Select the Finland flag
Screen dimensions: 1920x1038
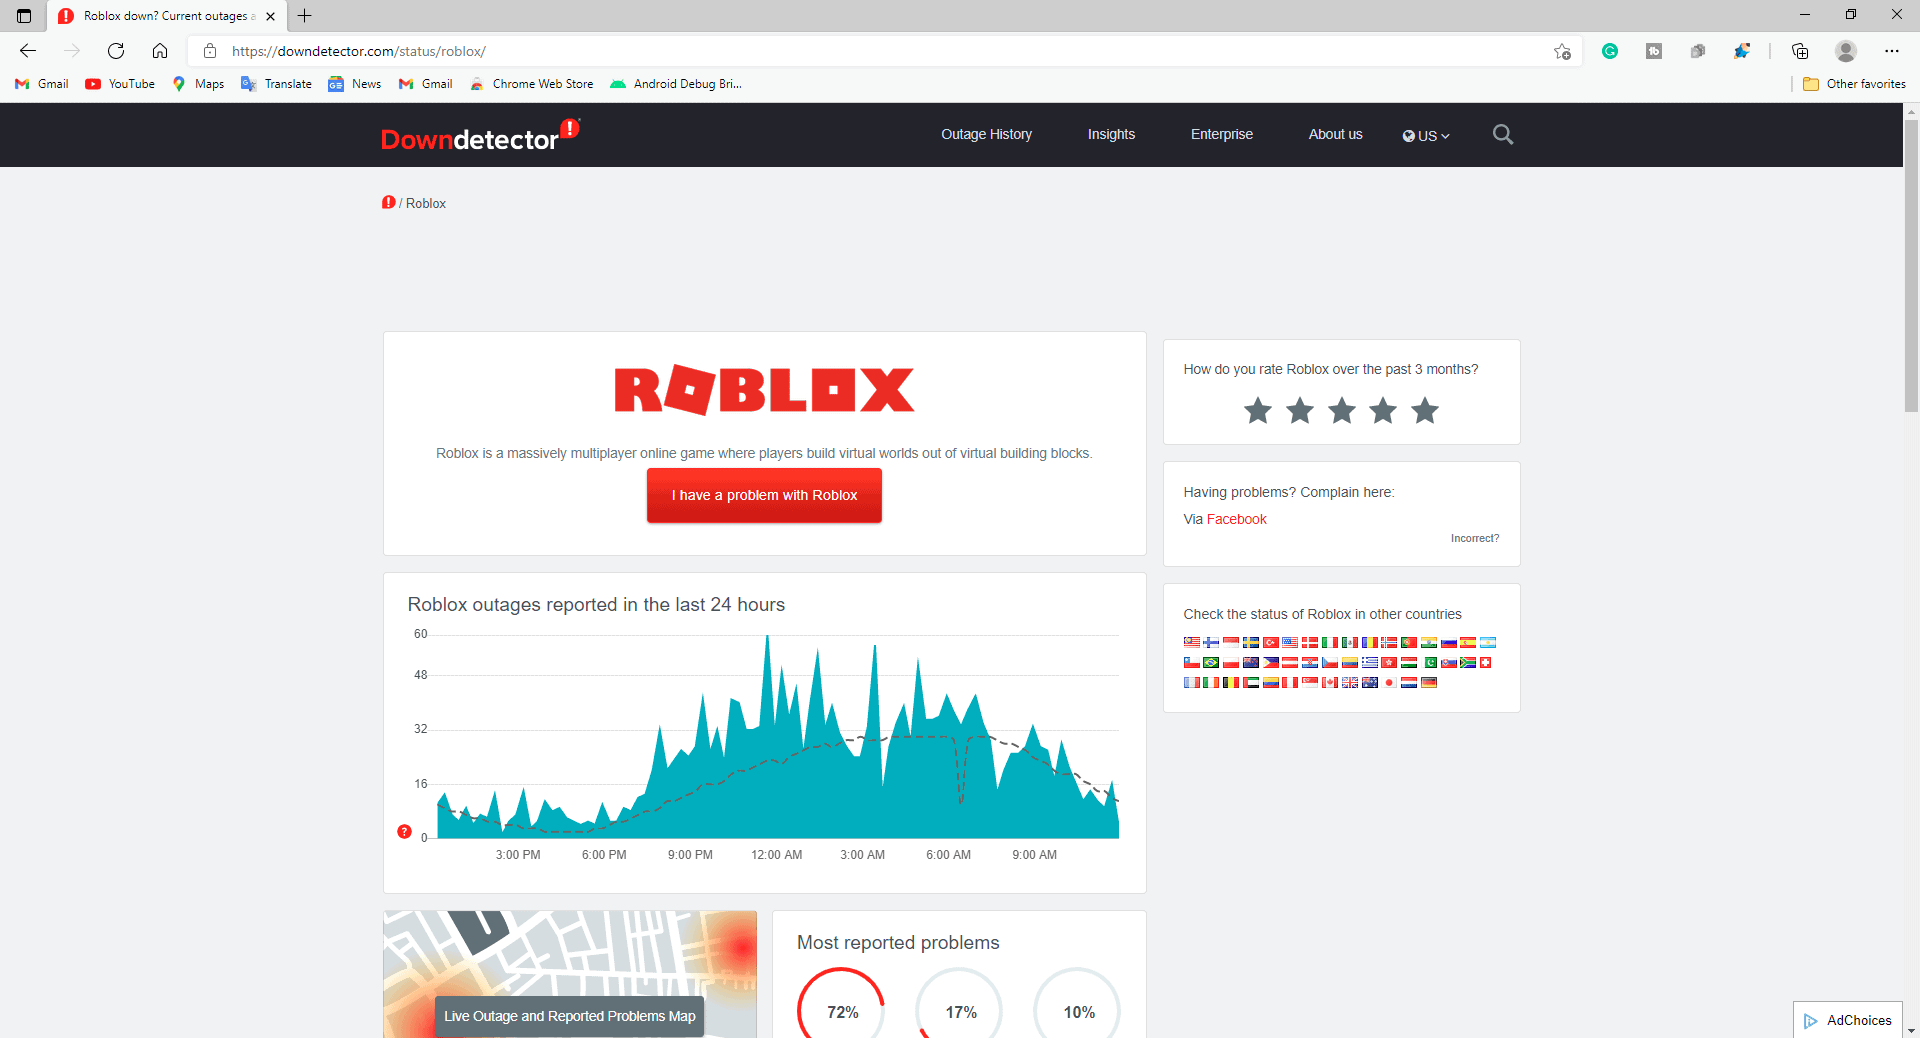(1211, 642)
